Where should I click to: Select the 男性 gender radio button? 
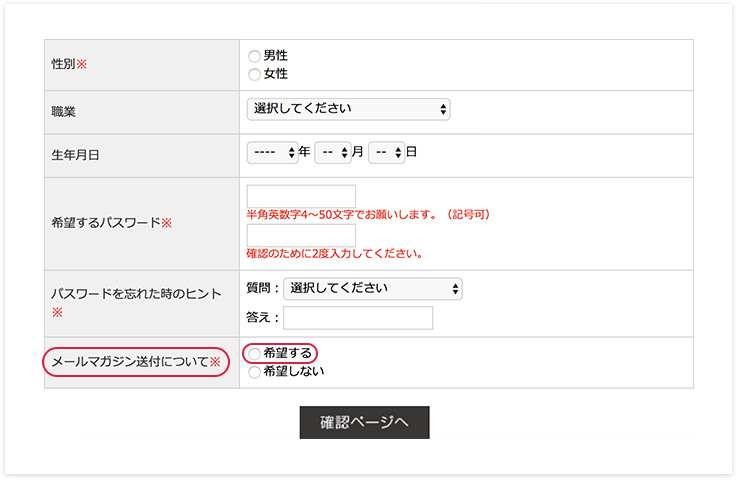click(x=254, y=56)
